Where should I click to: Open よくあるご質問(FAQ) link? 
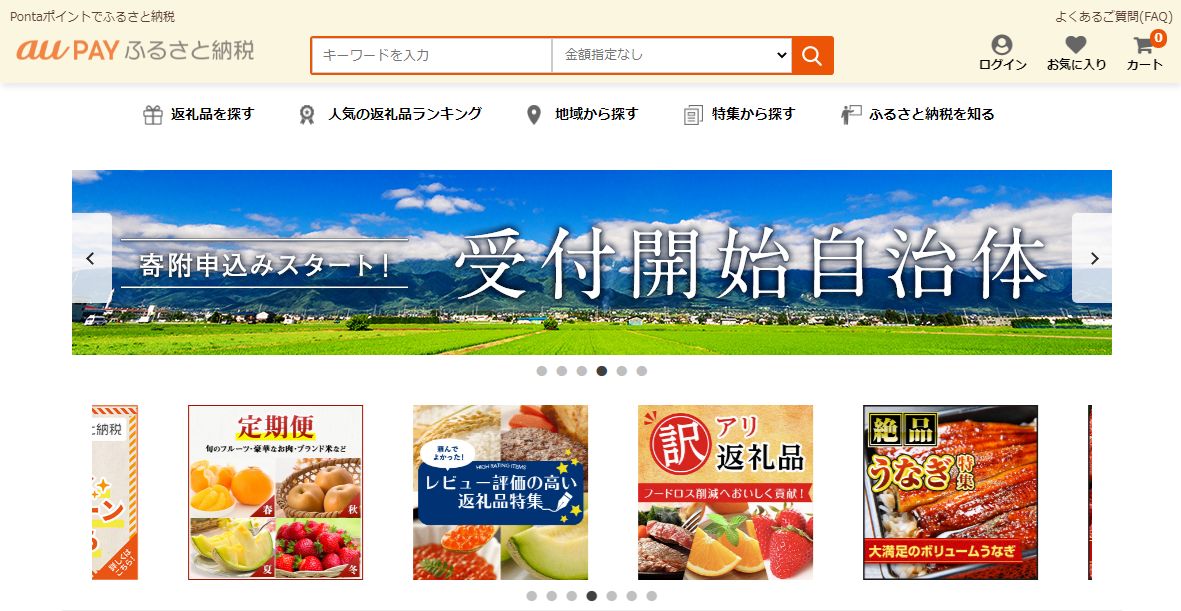[x=1113, y=17]
